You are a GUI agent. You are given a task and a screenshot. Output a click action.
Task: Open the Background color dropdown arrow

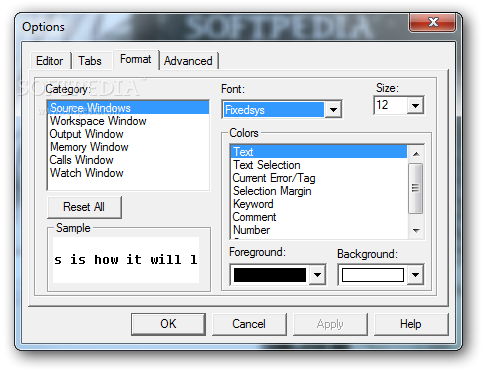415,275
